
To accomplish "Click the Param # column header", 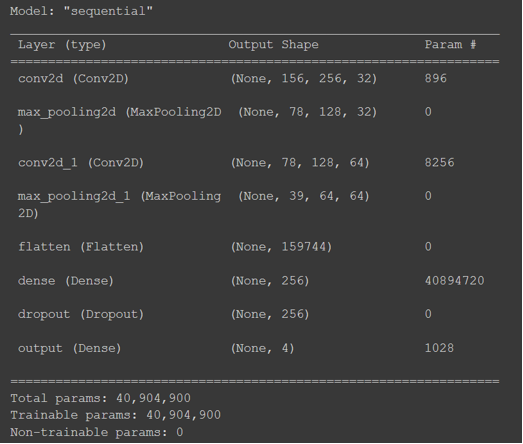I will click(450, 44).
